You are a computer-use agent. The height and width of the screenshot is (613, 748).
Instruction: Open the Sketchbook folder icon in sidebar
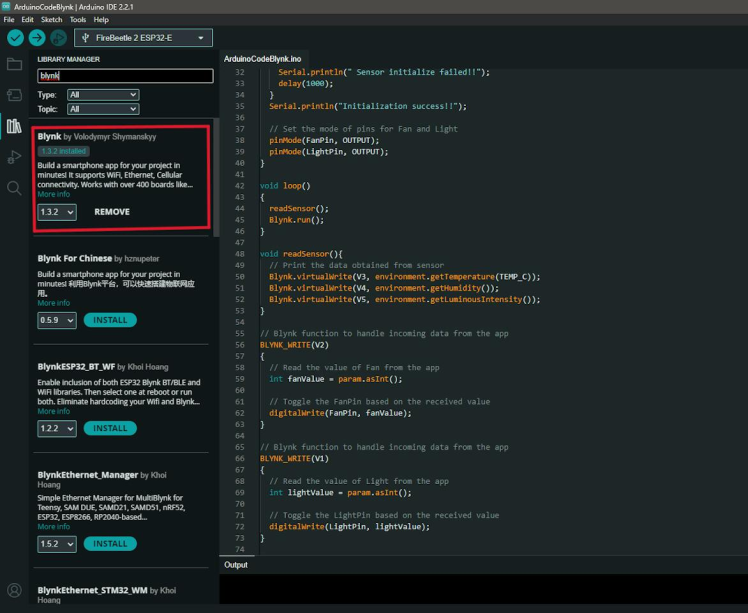click(x=14, y=65)
